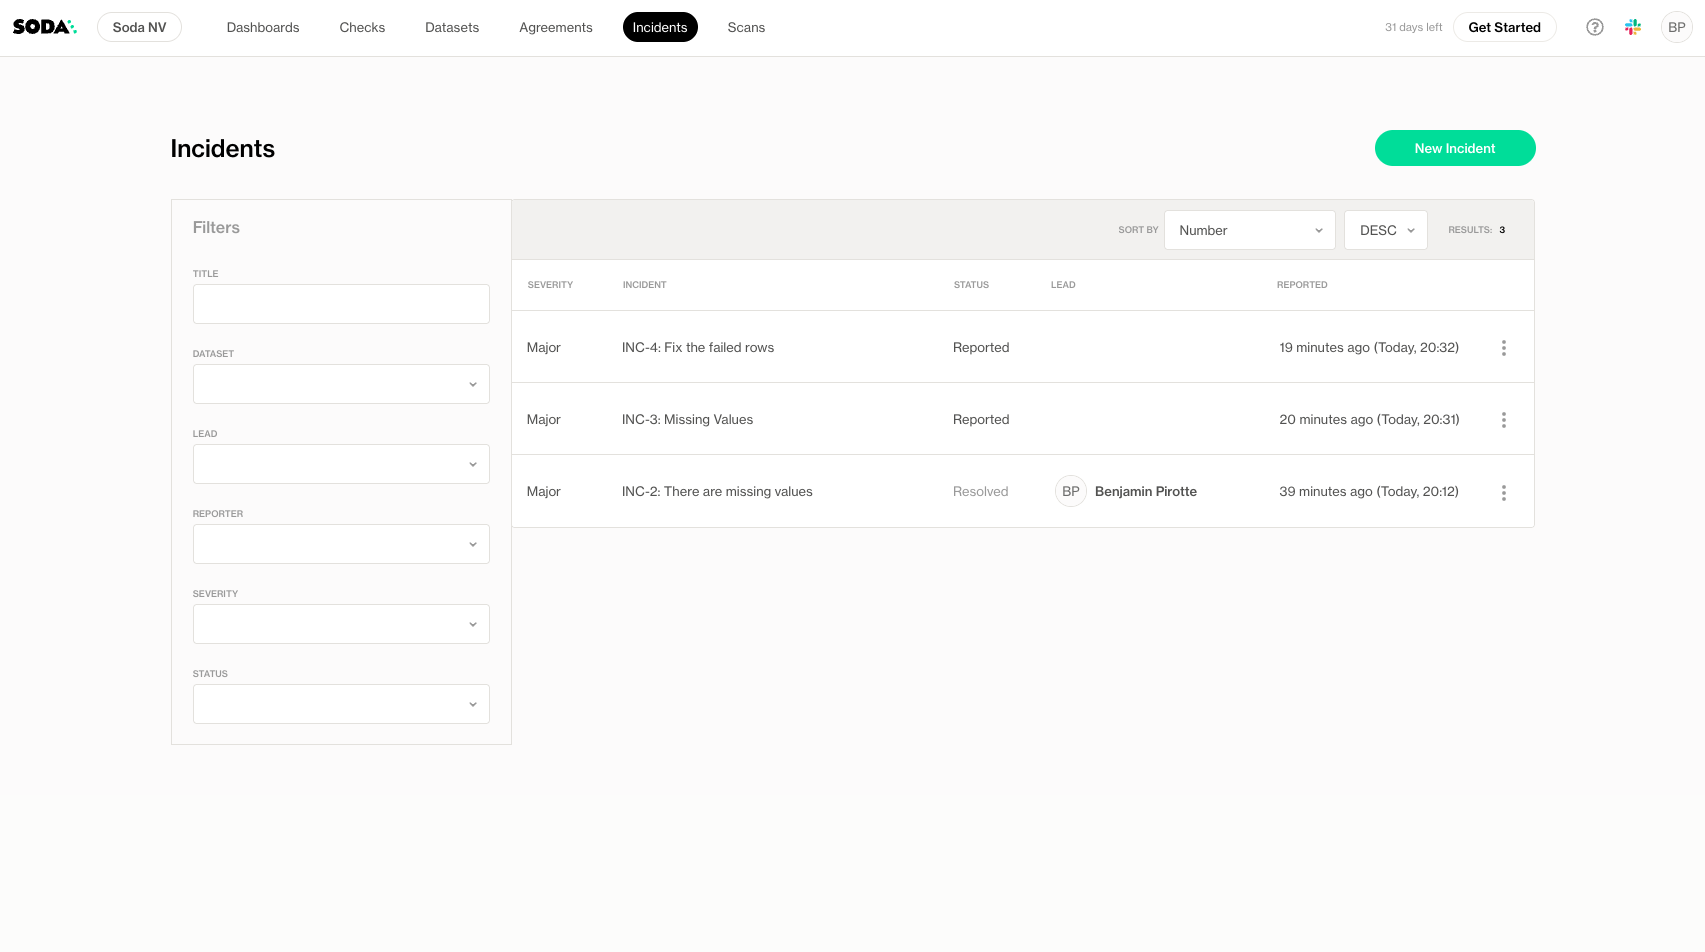Viewport: 1705px width, 952px height.
Task: Click the Slack integration icon
Action: click(x=1633, y=27)
